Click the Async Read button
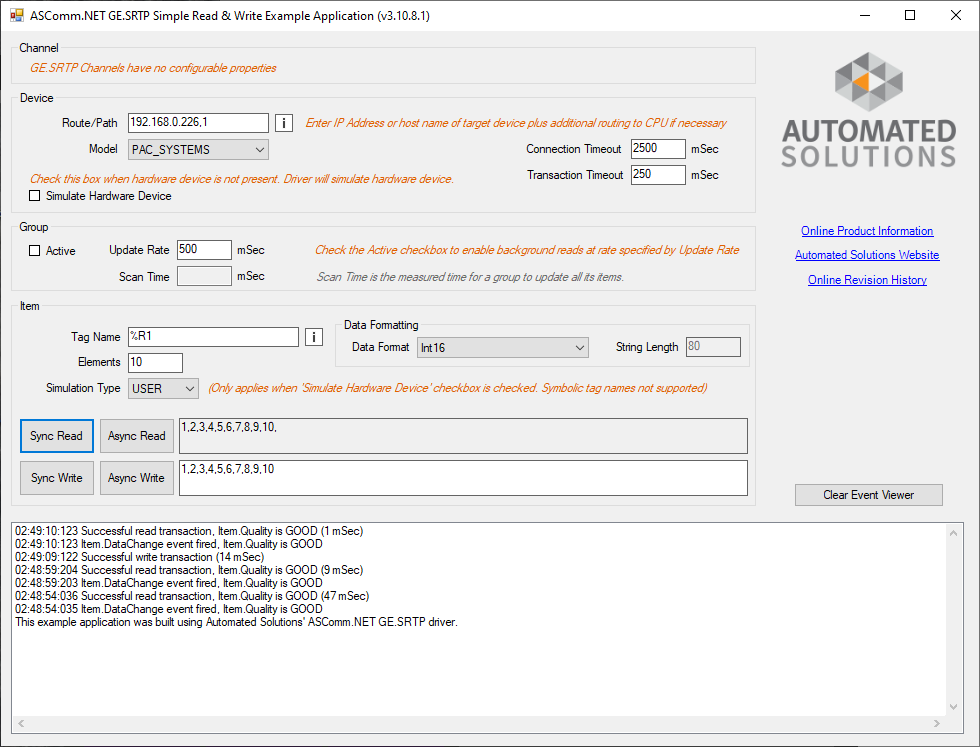The image size is (980, 747). point(137,436)
